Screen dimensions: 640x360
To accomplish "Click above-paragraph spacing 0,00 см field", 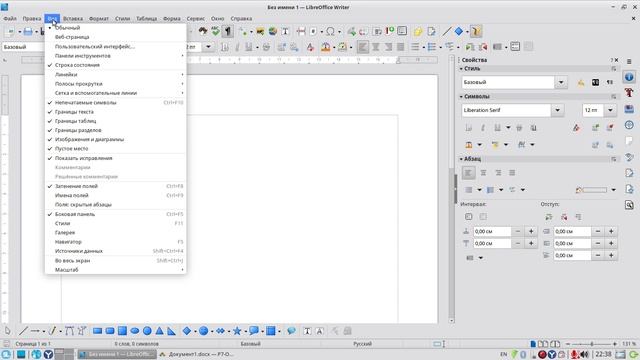I will [x=492, y=231].
